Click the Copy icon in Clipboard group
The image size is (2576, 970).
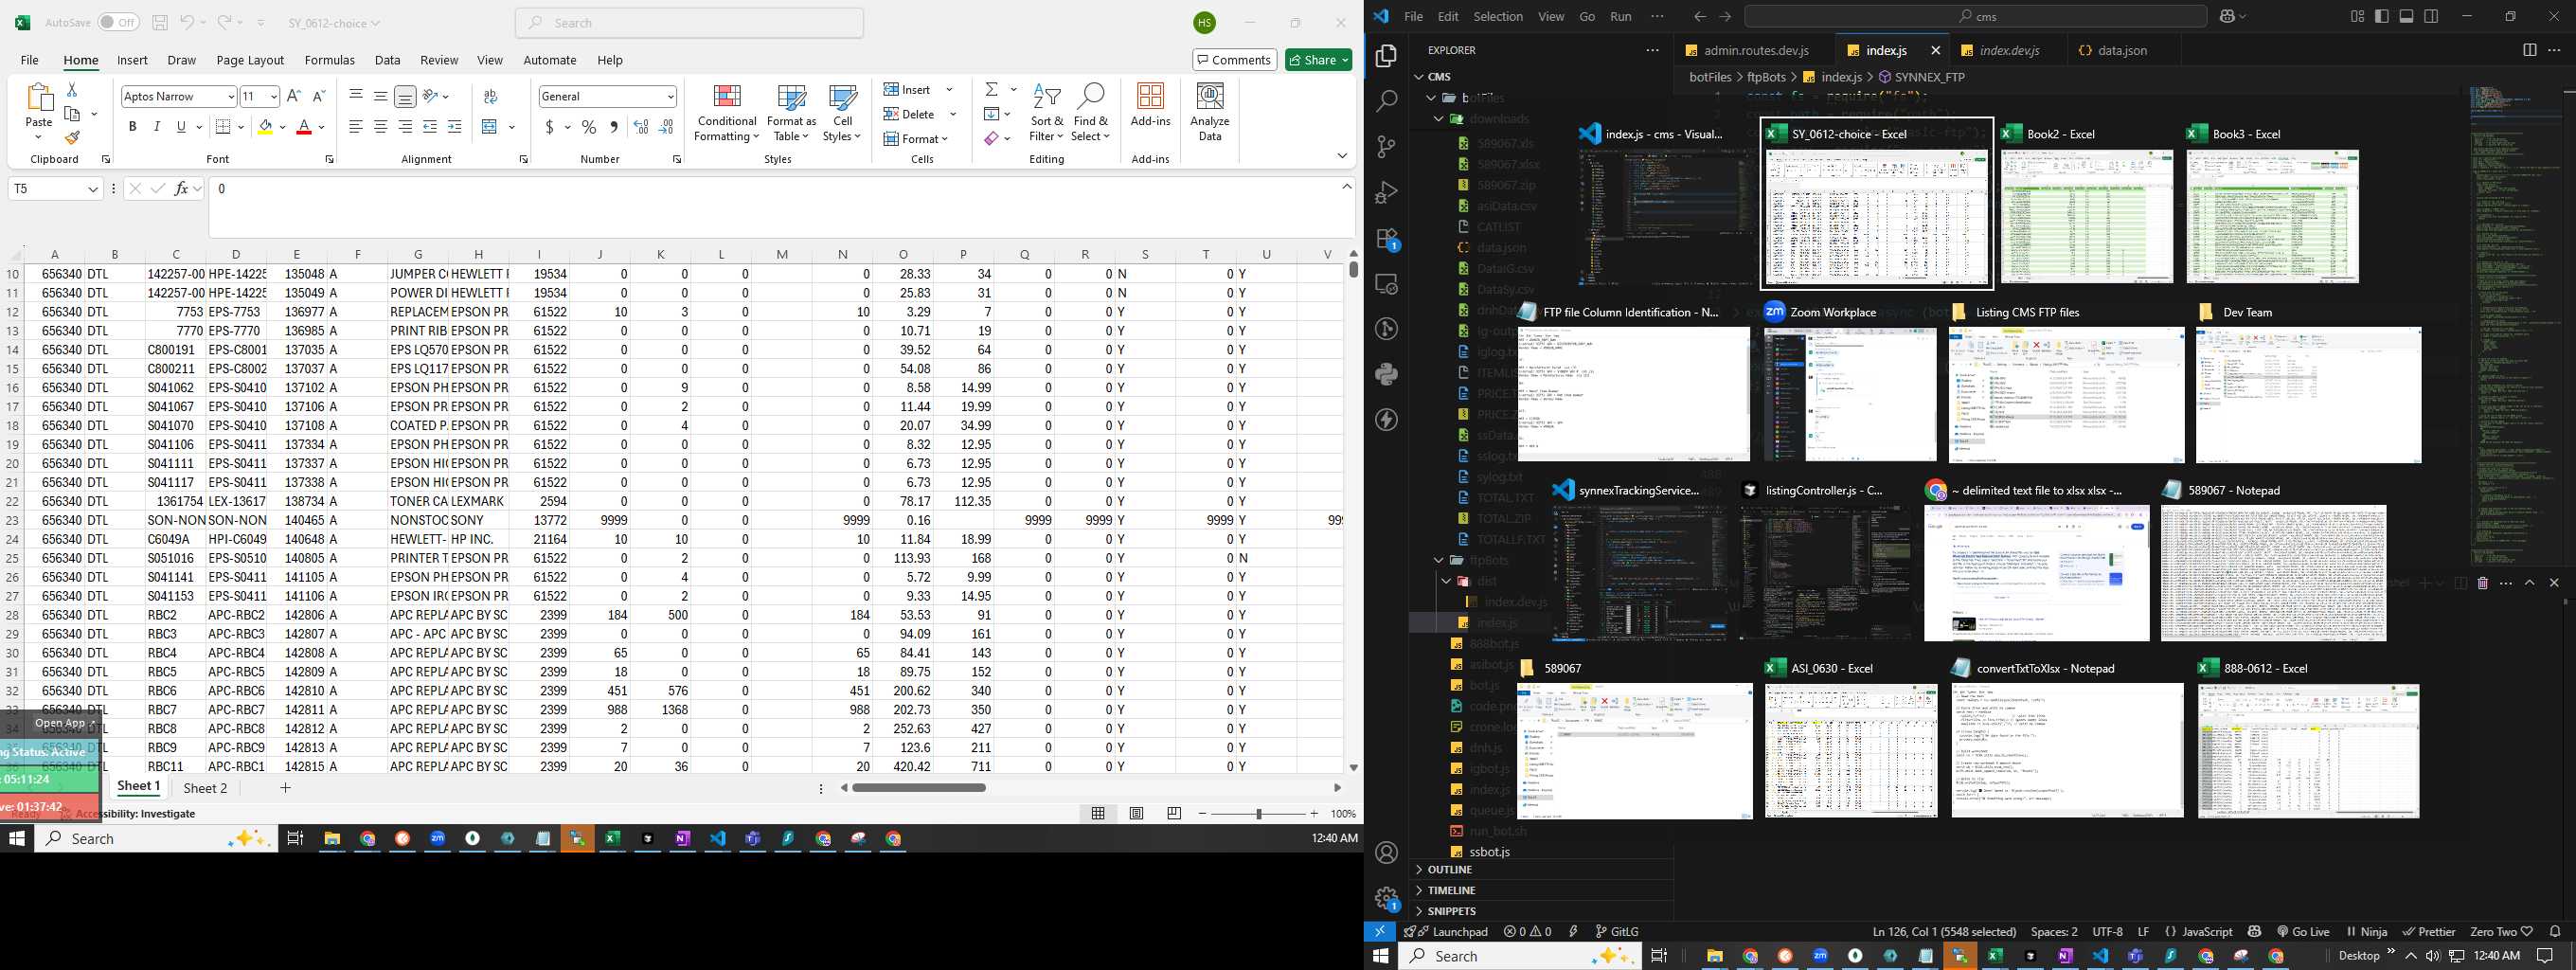(x=72, y=114)
